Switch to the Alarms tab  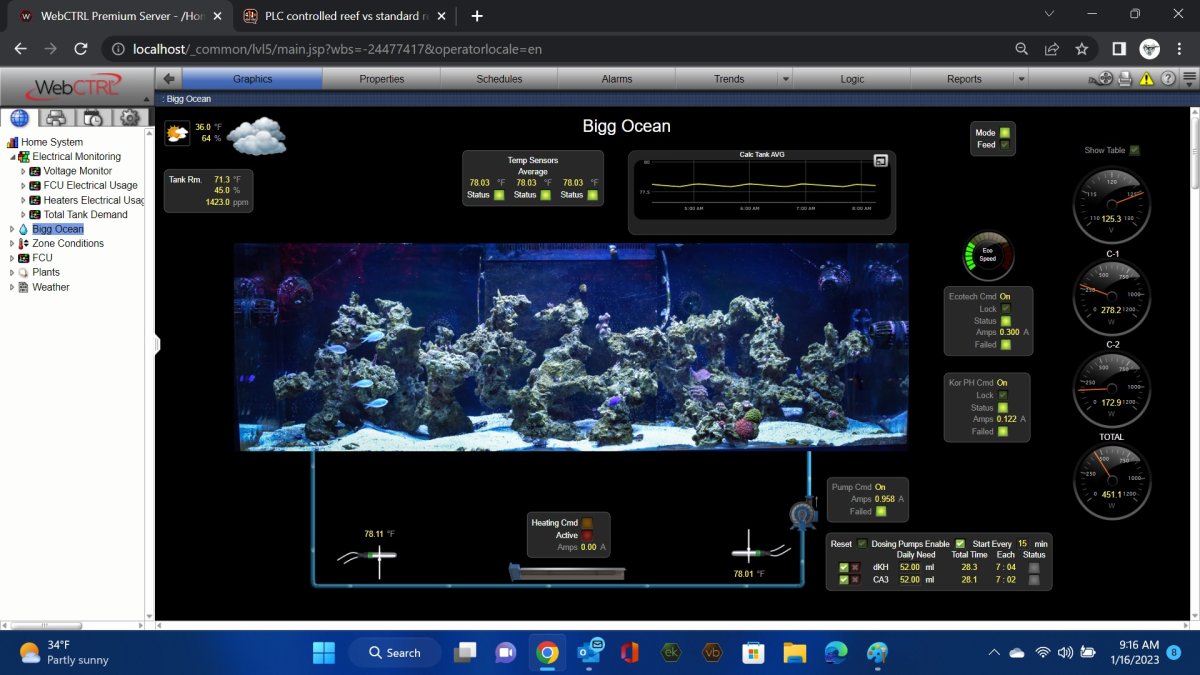click(x=616, y=79)
